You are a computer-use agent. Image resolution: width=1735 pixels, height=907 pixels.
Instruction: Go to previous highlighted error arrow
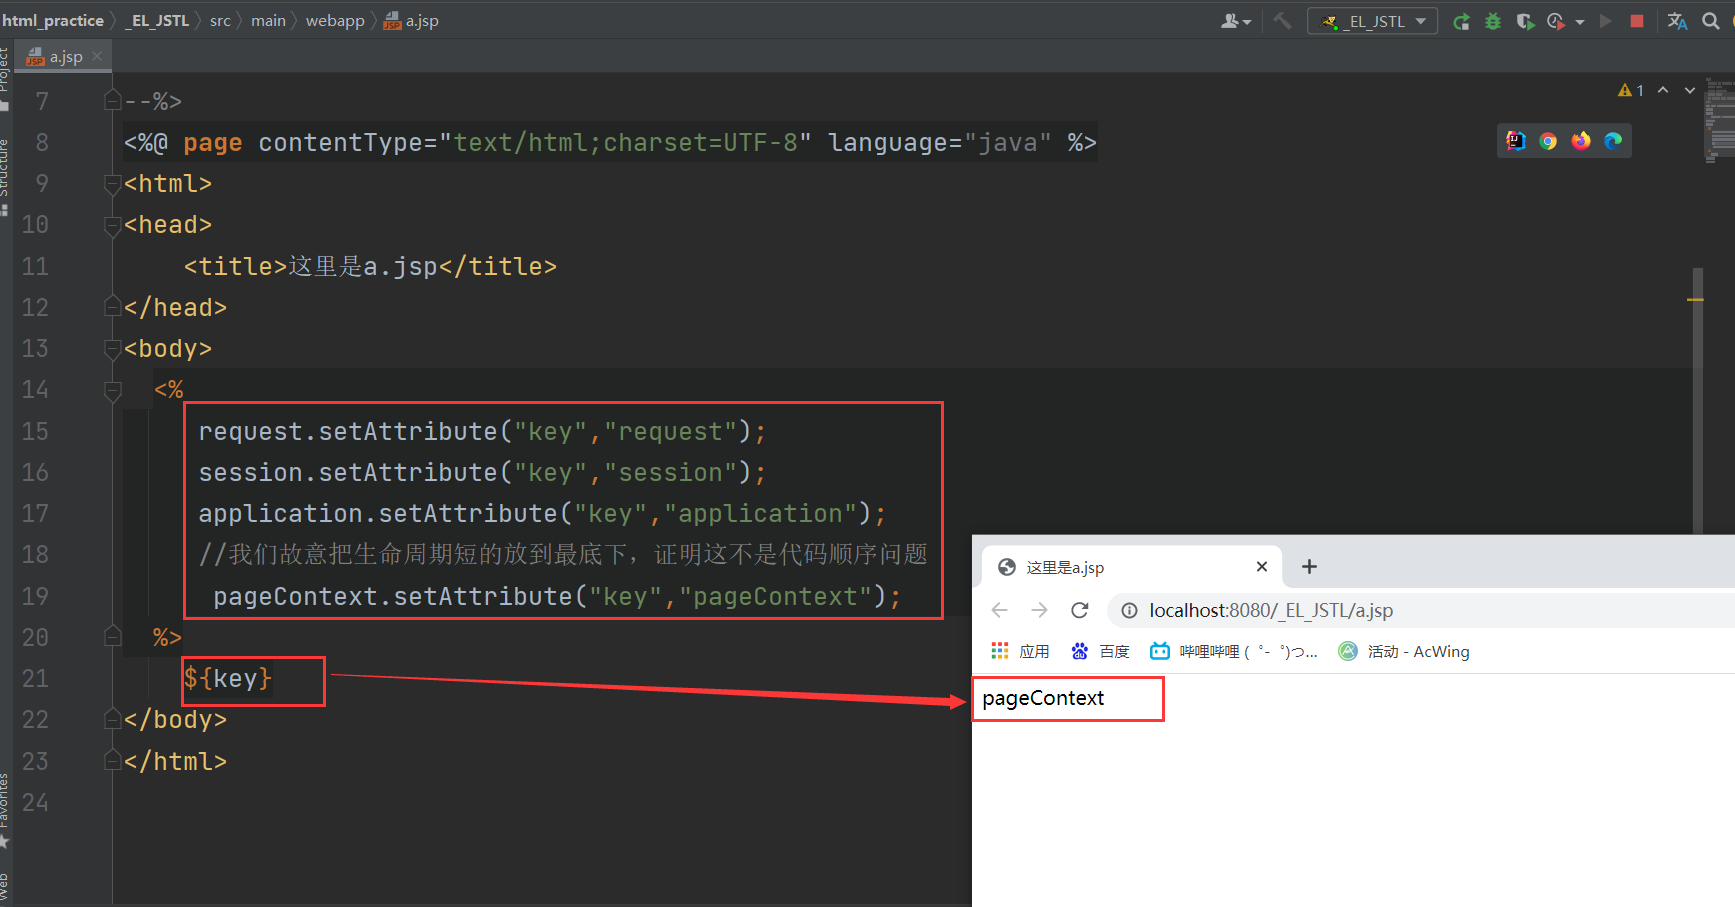(x=1663, y=90)
